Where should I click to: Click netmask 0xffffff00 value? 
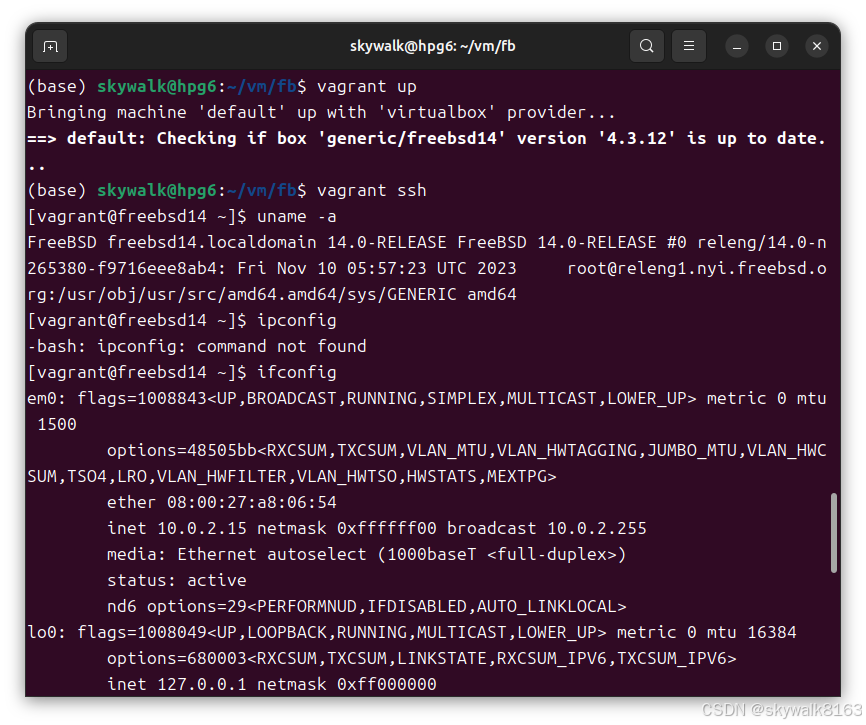(387, 528)
